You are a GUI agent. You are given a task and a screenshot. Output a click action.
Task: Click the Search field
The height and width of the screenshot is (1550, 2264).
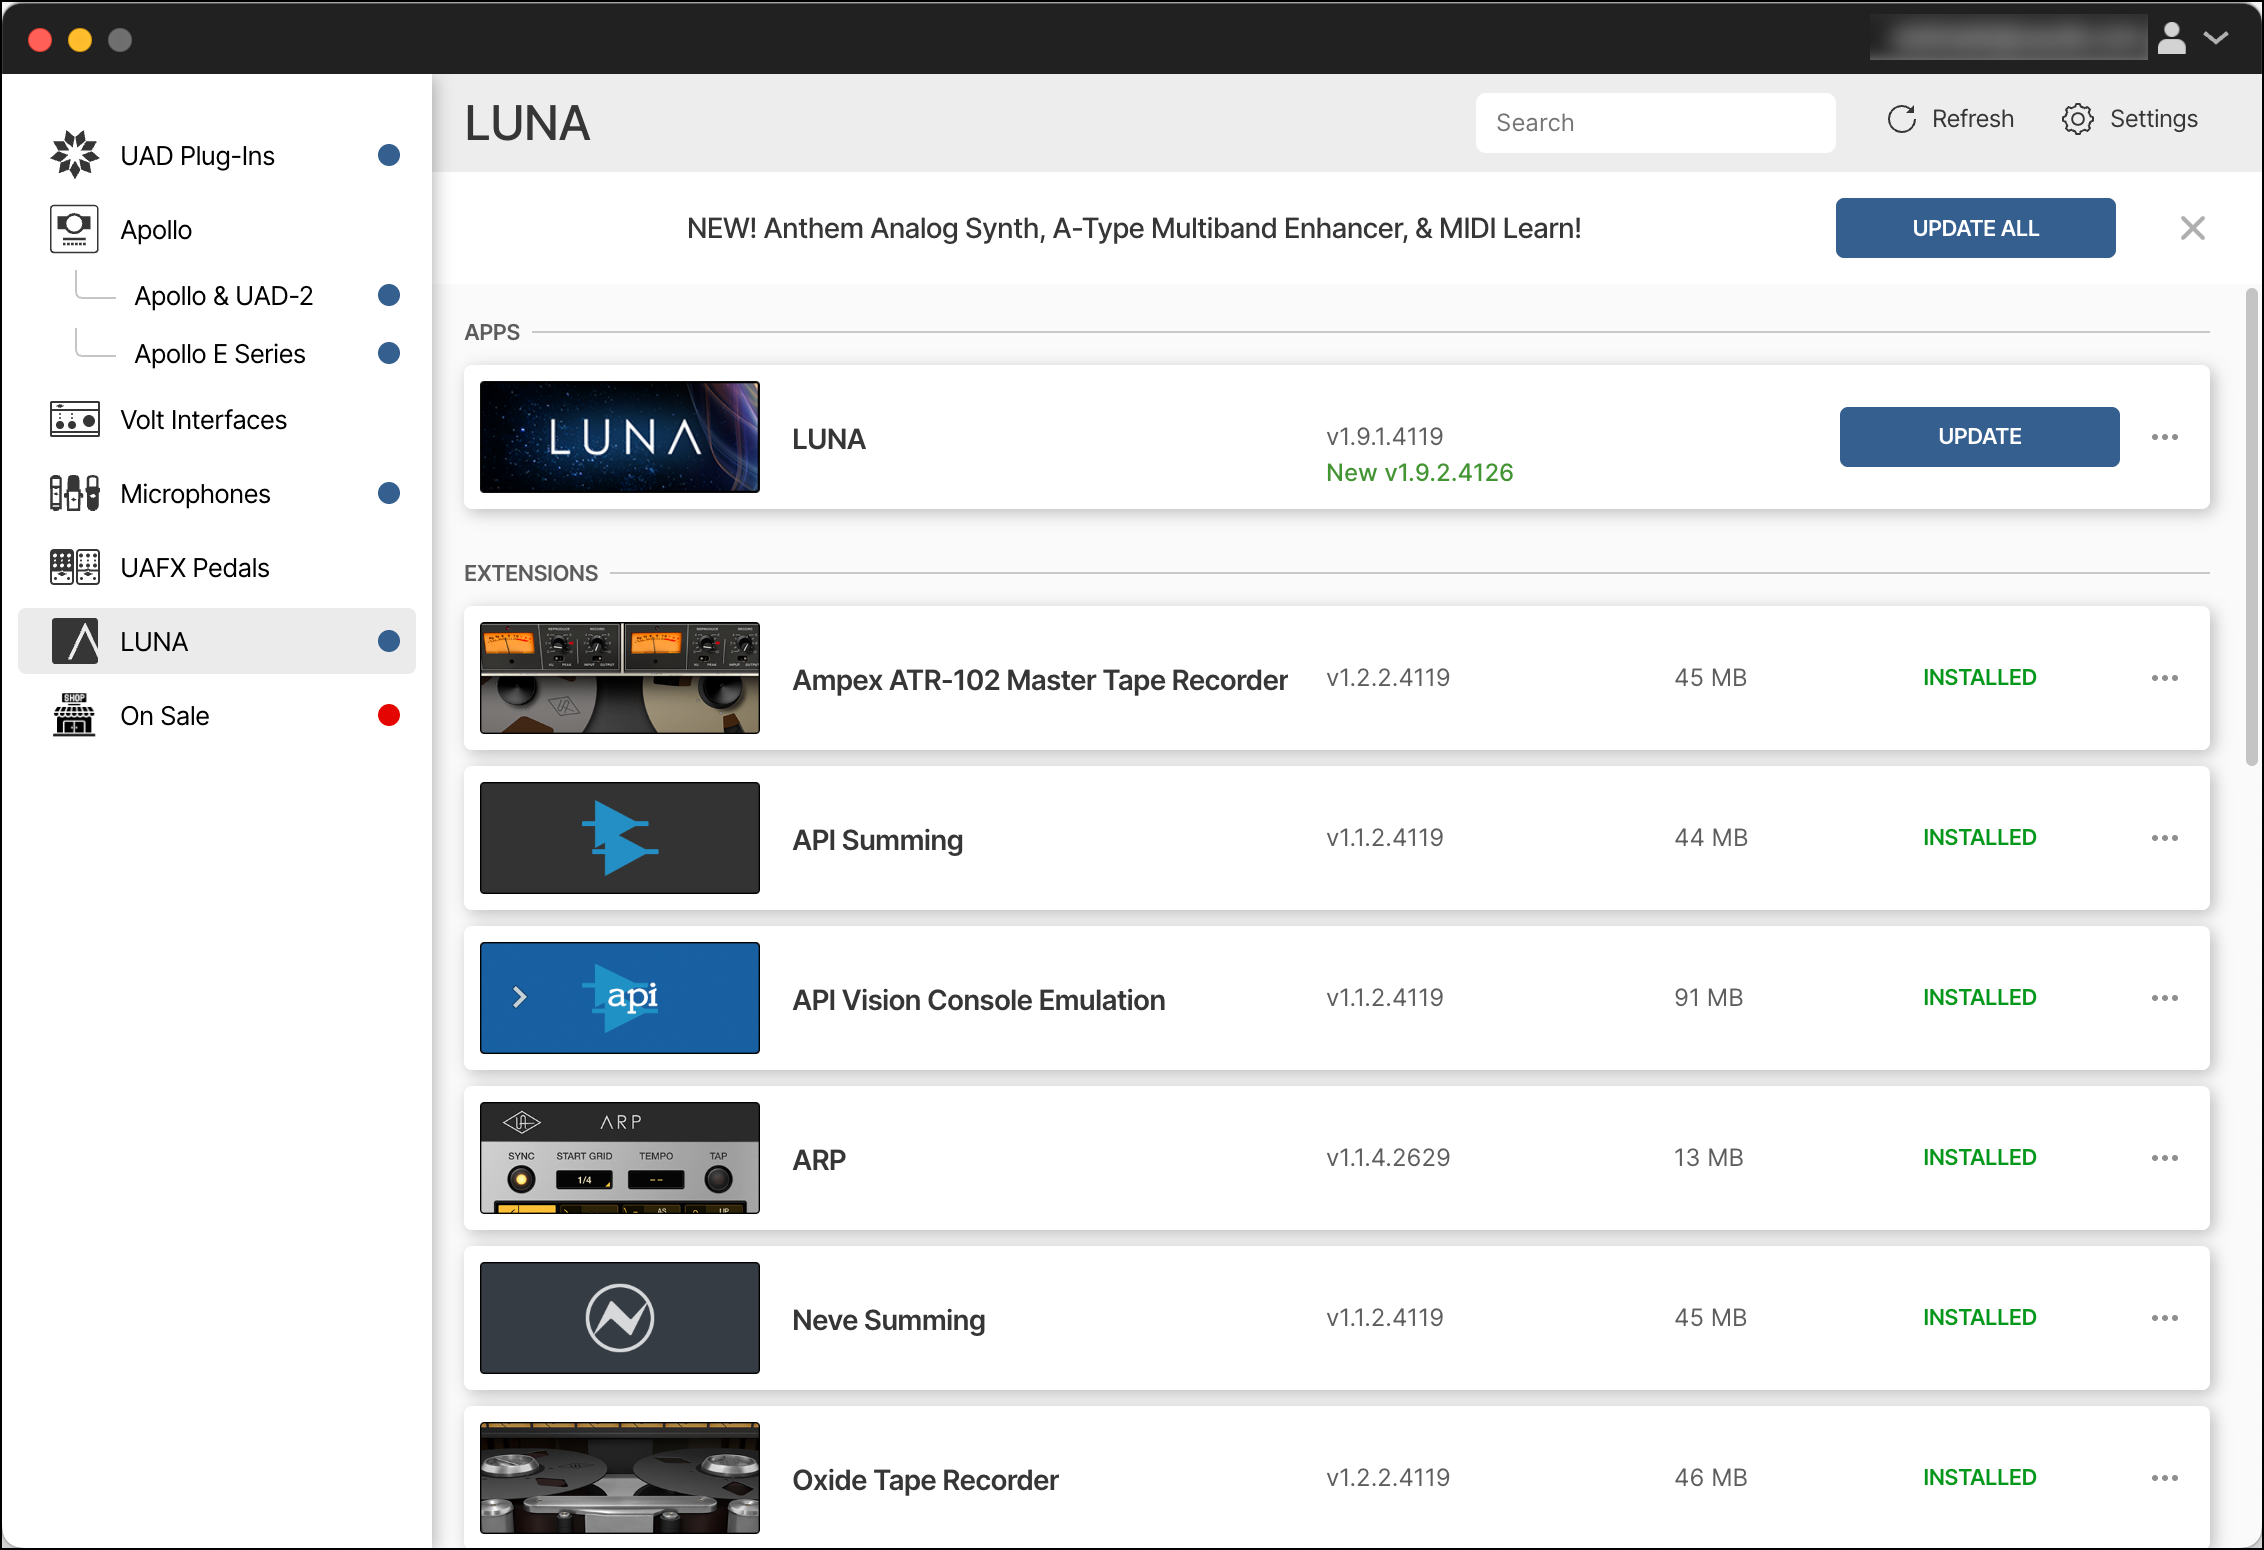1655,122
